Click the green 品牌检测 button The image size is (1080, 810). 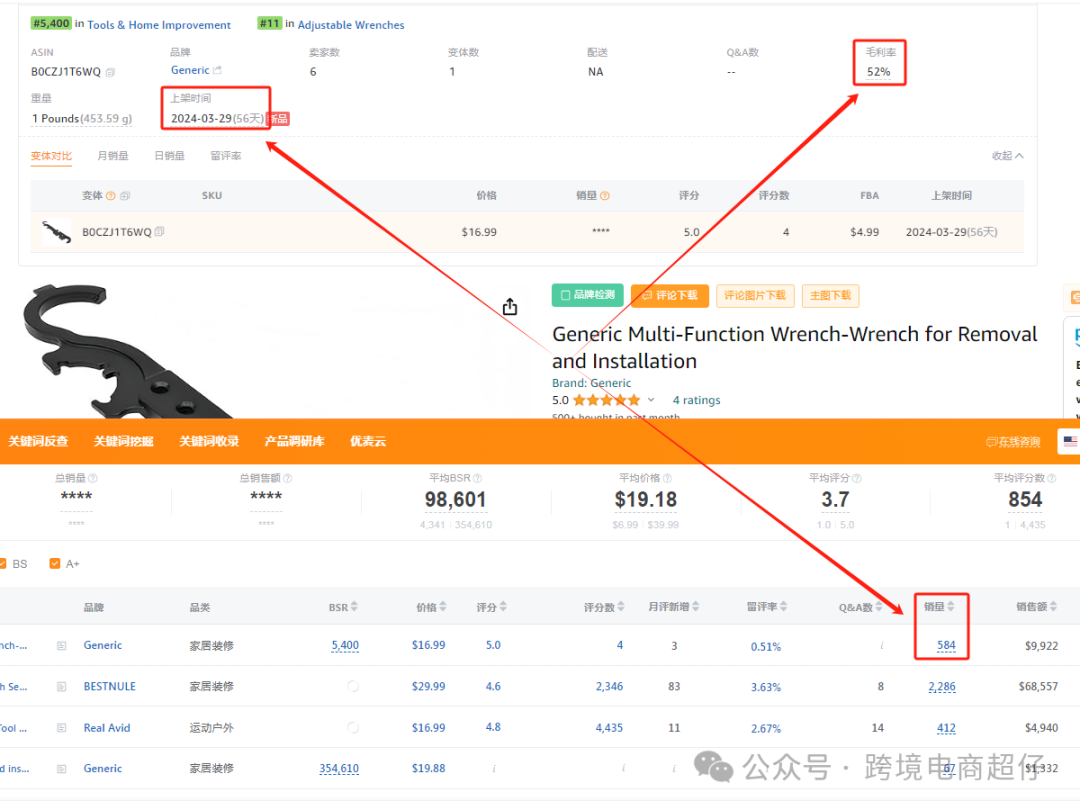click(588, 295)
